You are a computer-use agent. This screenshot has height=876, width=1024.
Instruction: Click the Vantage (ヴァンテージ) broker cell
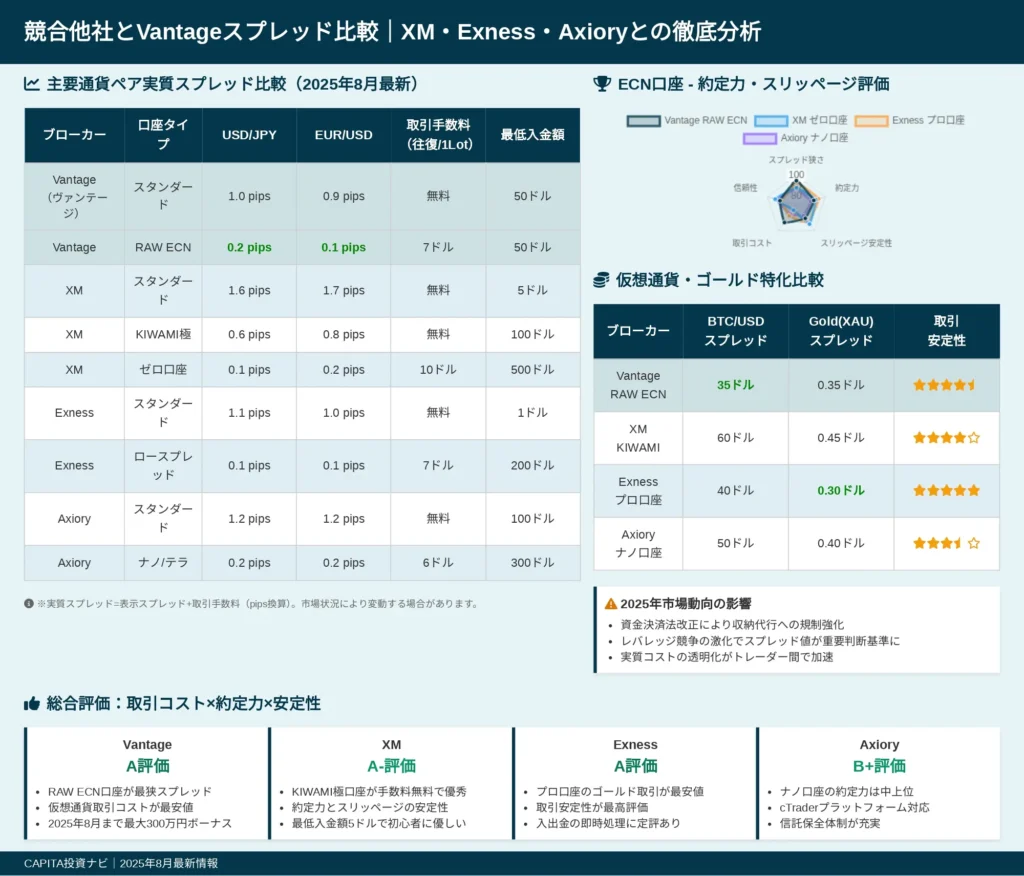coord(74,196)
